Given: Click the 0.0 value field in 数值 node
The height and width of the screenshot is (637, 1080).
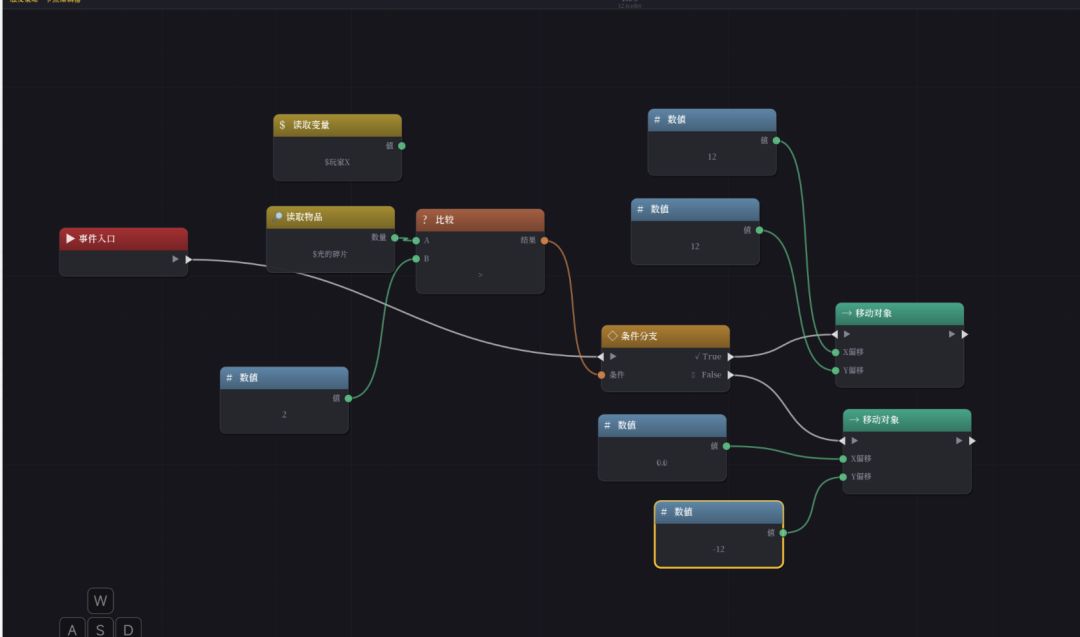Looking at the screenshot, I should click(x=662, y=463).
